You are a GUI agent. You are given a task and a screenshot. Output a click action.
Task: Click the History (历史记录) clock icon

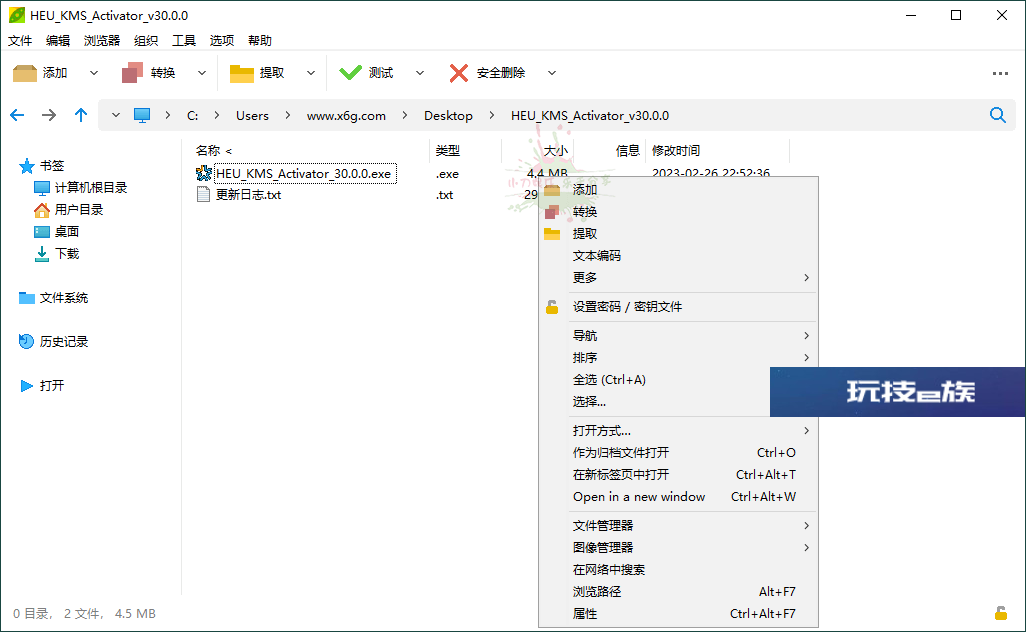click(26, 341)
